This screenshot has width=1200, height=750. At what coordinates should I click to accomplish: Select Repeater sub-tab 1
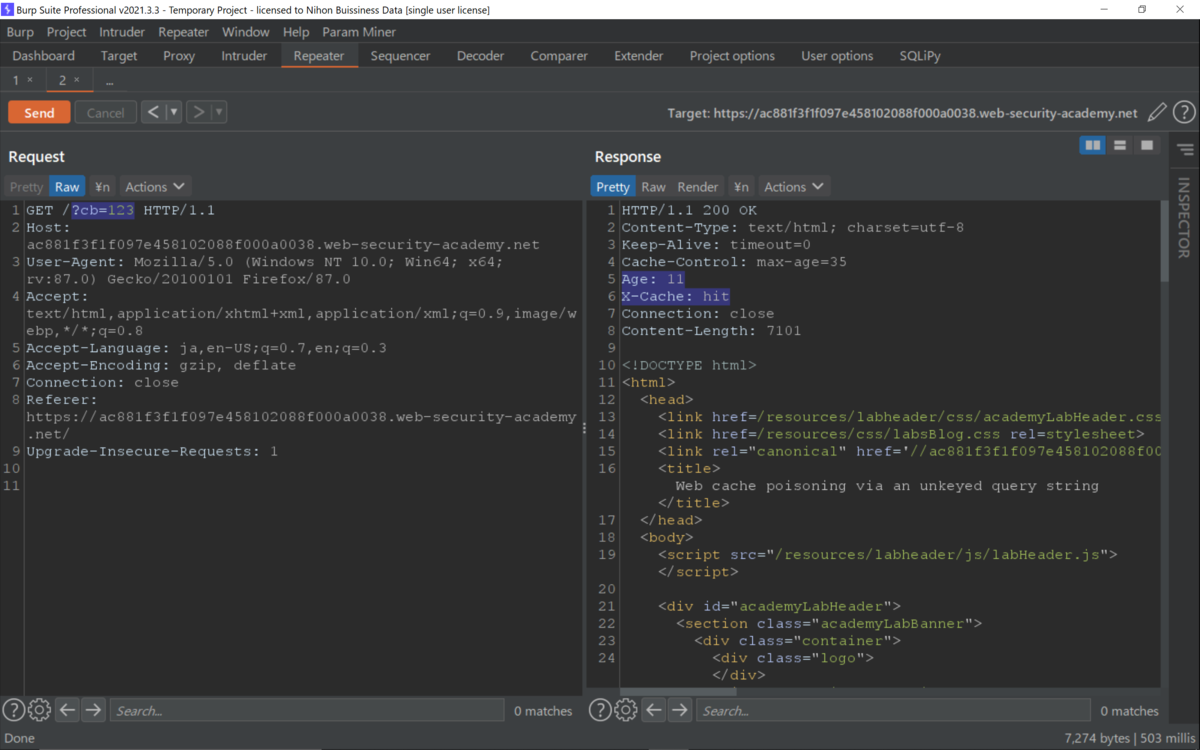tap(16, 80)
